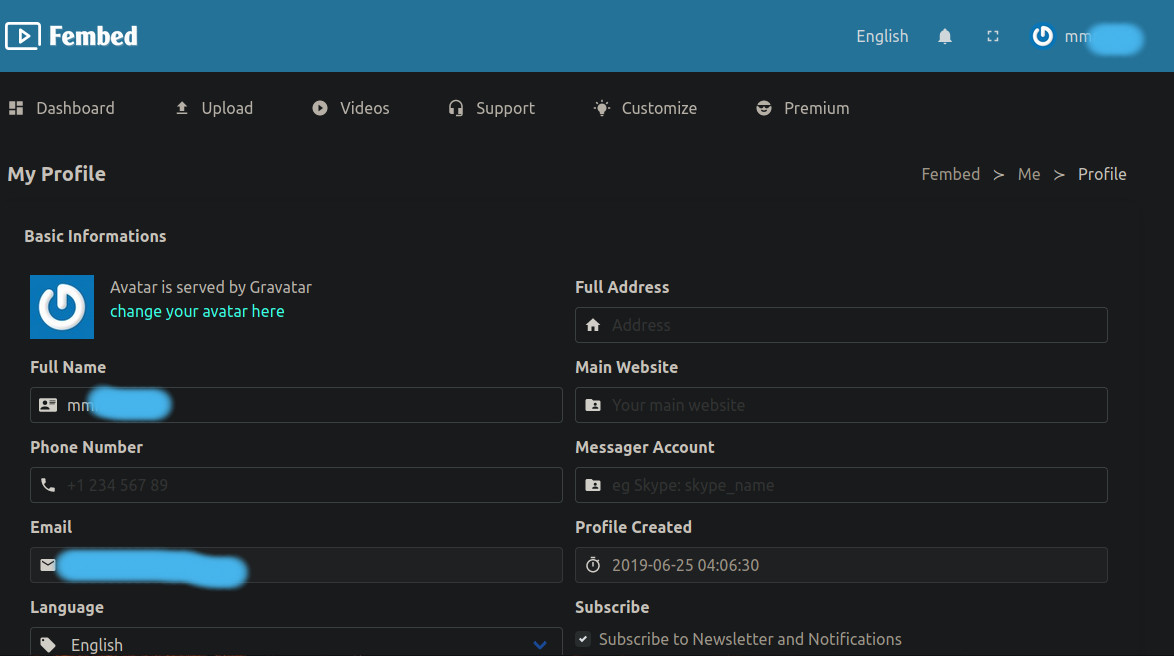
Task: Click the Customize lightbulb icon
Action: (602, 109)
